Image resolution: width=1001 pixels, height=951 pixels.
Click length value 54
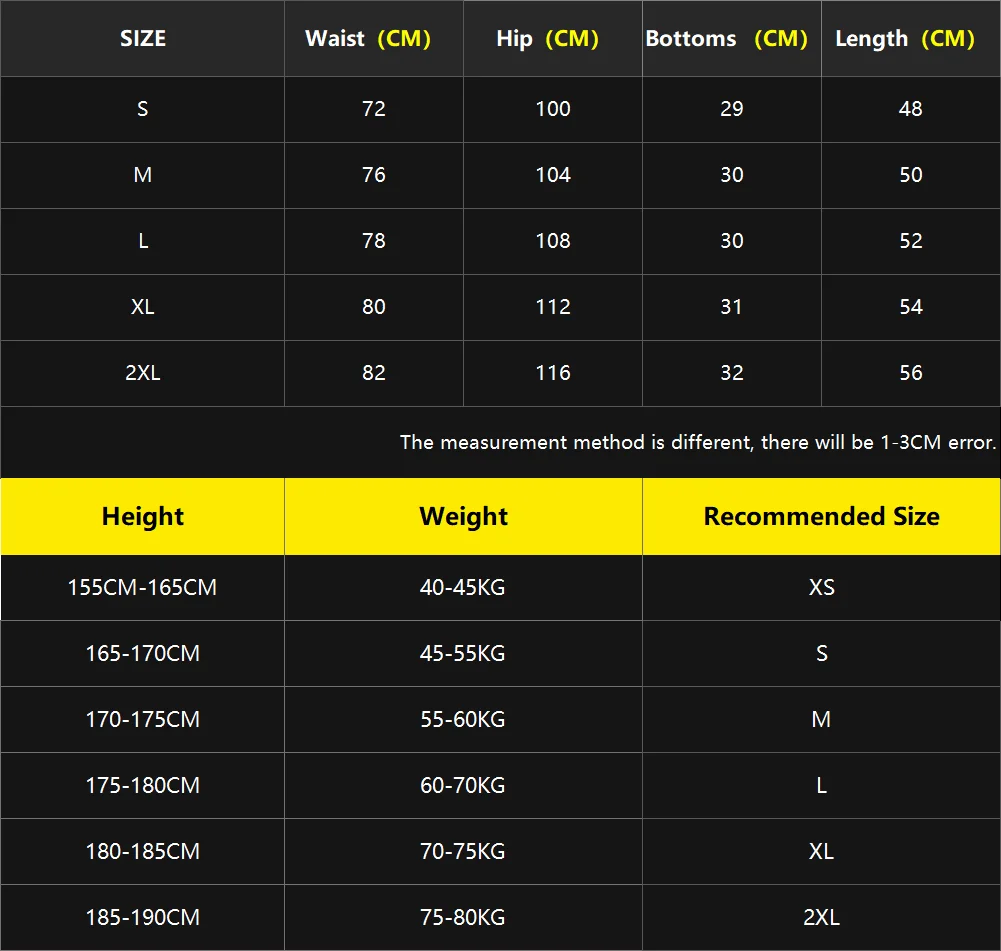(911, 307)
